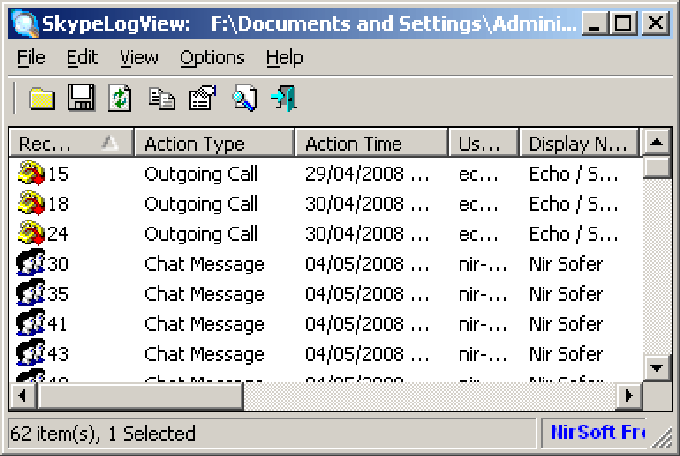Click the vertical scrollbar thumb
This screenshot has width=680, height=456.
pos(657,167)
